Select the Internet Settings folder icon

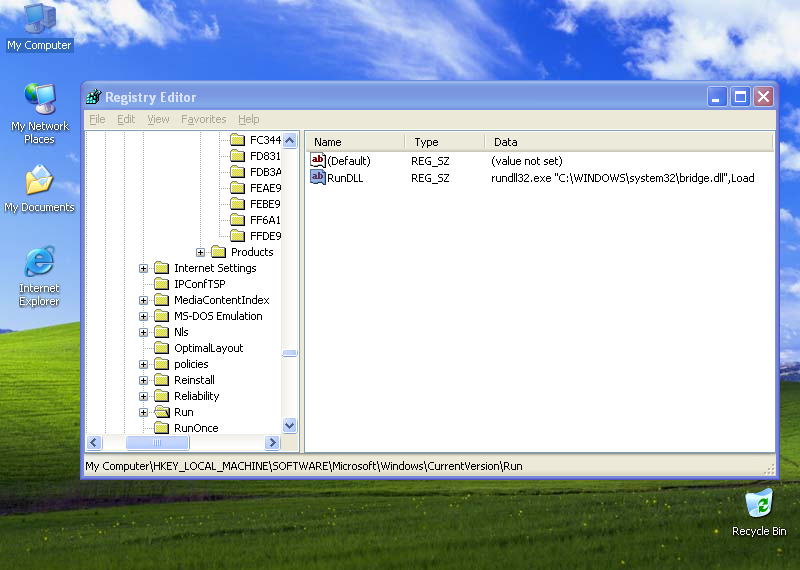pos(162,268)
